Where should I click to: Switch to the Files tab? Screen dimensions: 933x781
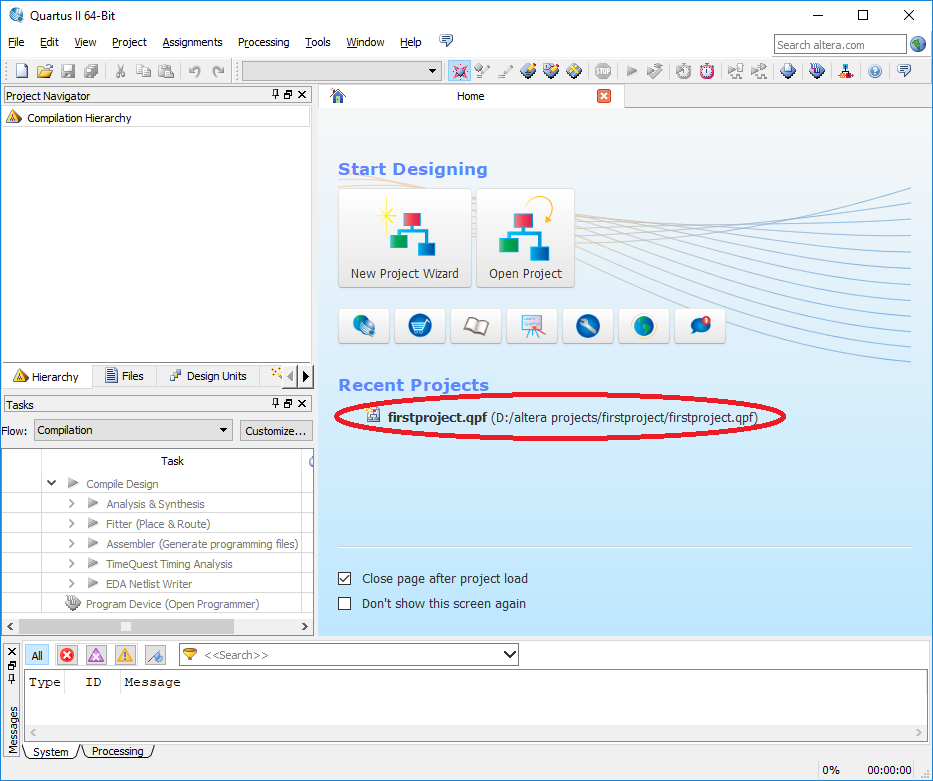tap(125, 376)
